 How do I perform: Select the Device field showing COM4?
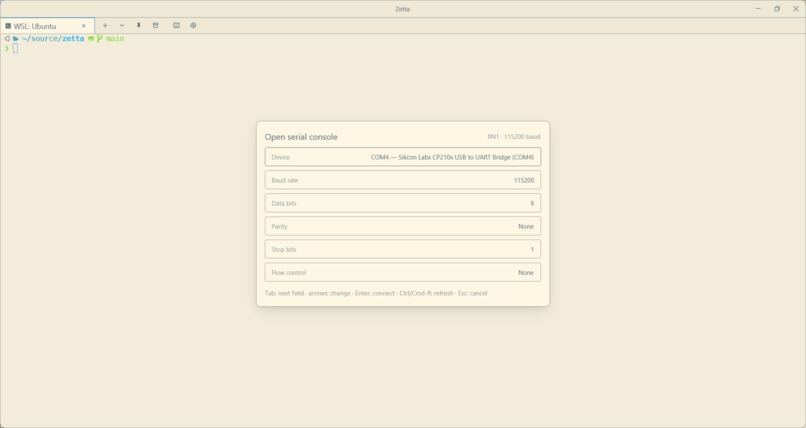click(402, 157)
